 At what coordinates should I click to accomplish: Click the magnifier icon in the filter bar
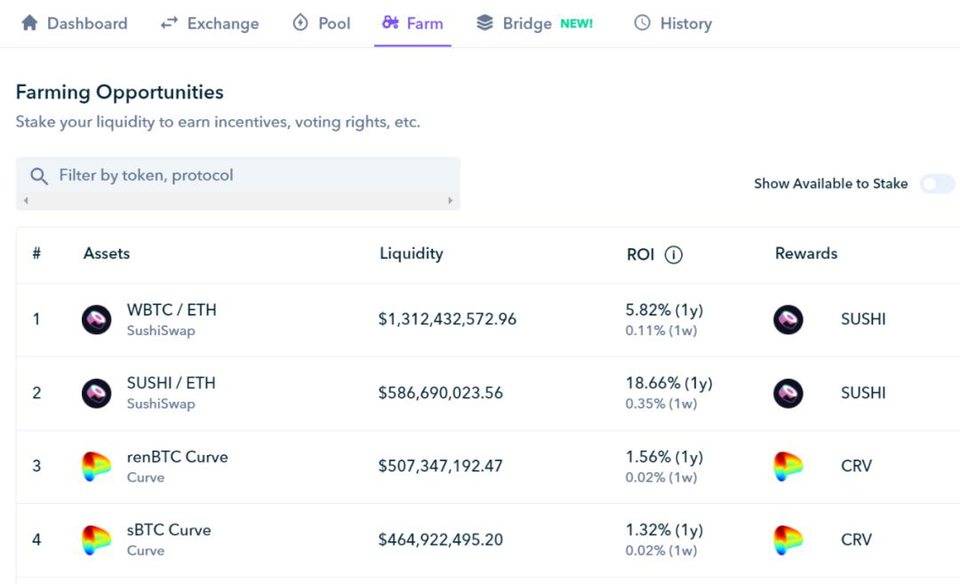39,175
